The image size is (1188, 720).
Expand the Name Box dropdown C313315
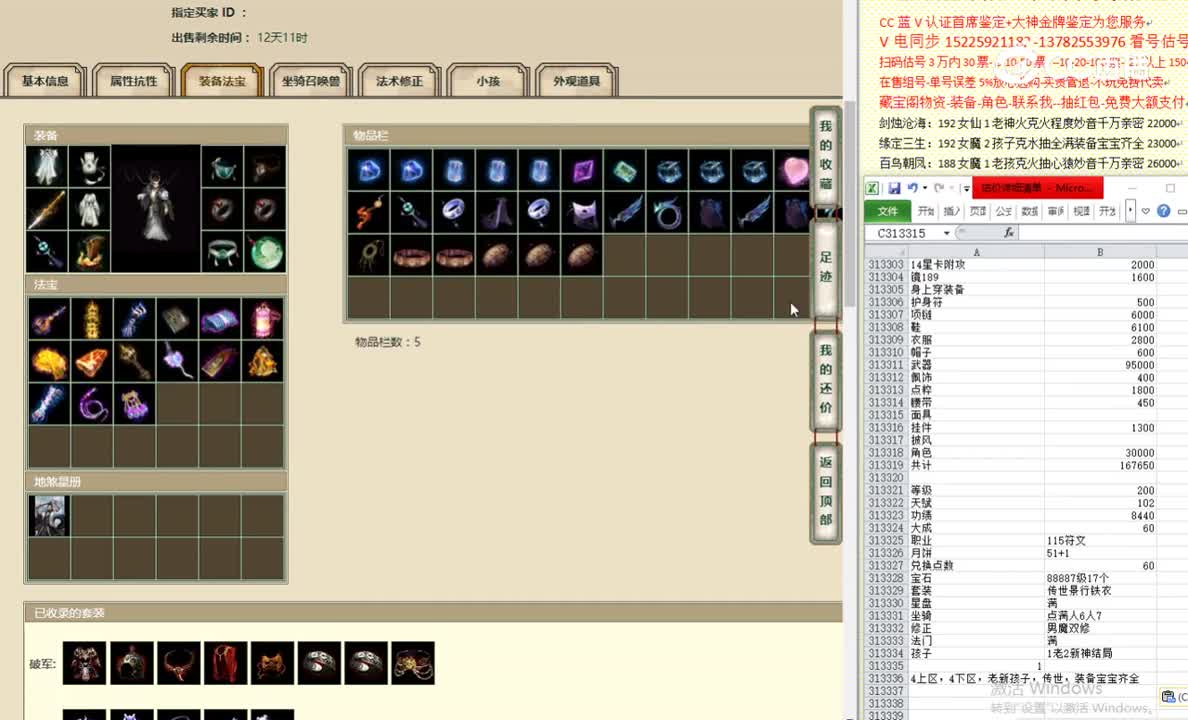pyautogui.click(x=947, y=233)
